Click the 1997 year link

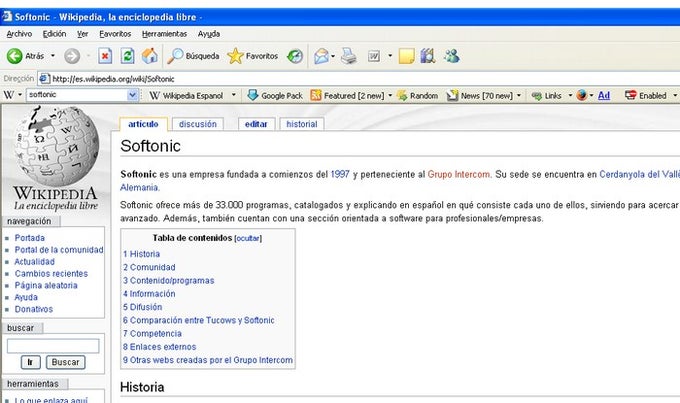[340, 174]
